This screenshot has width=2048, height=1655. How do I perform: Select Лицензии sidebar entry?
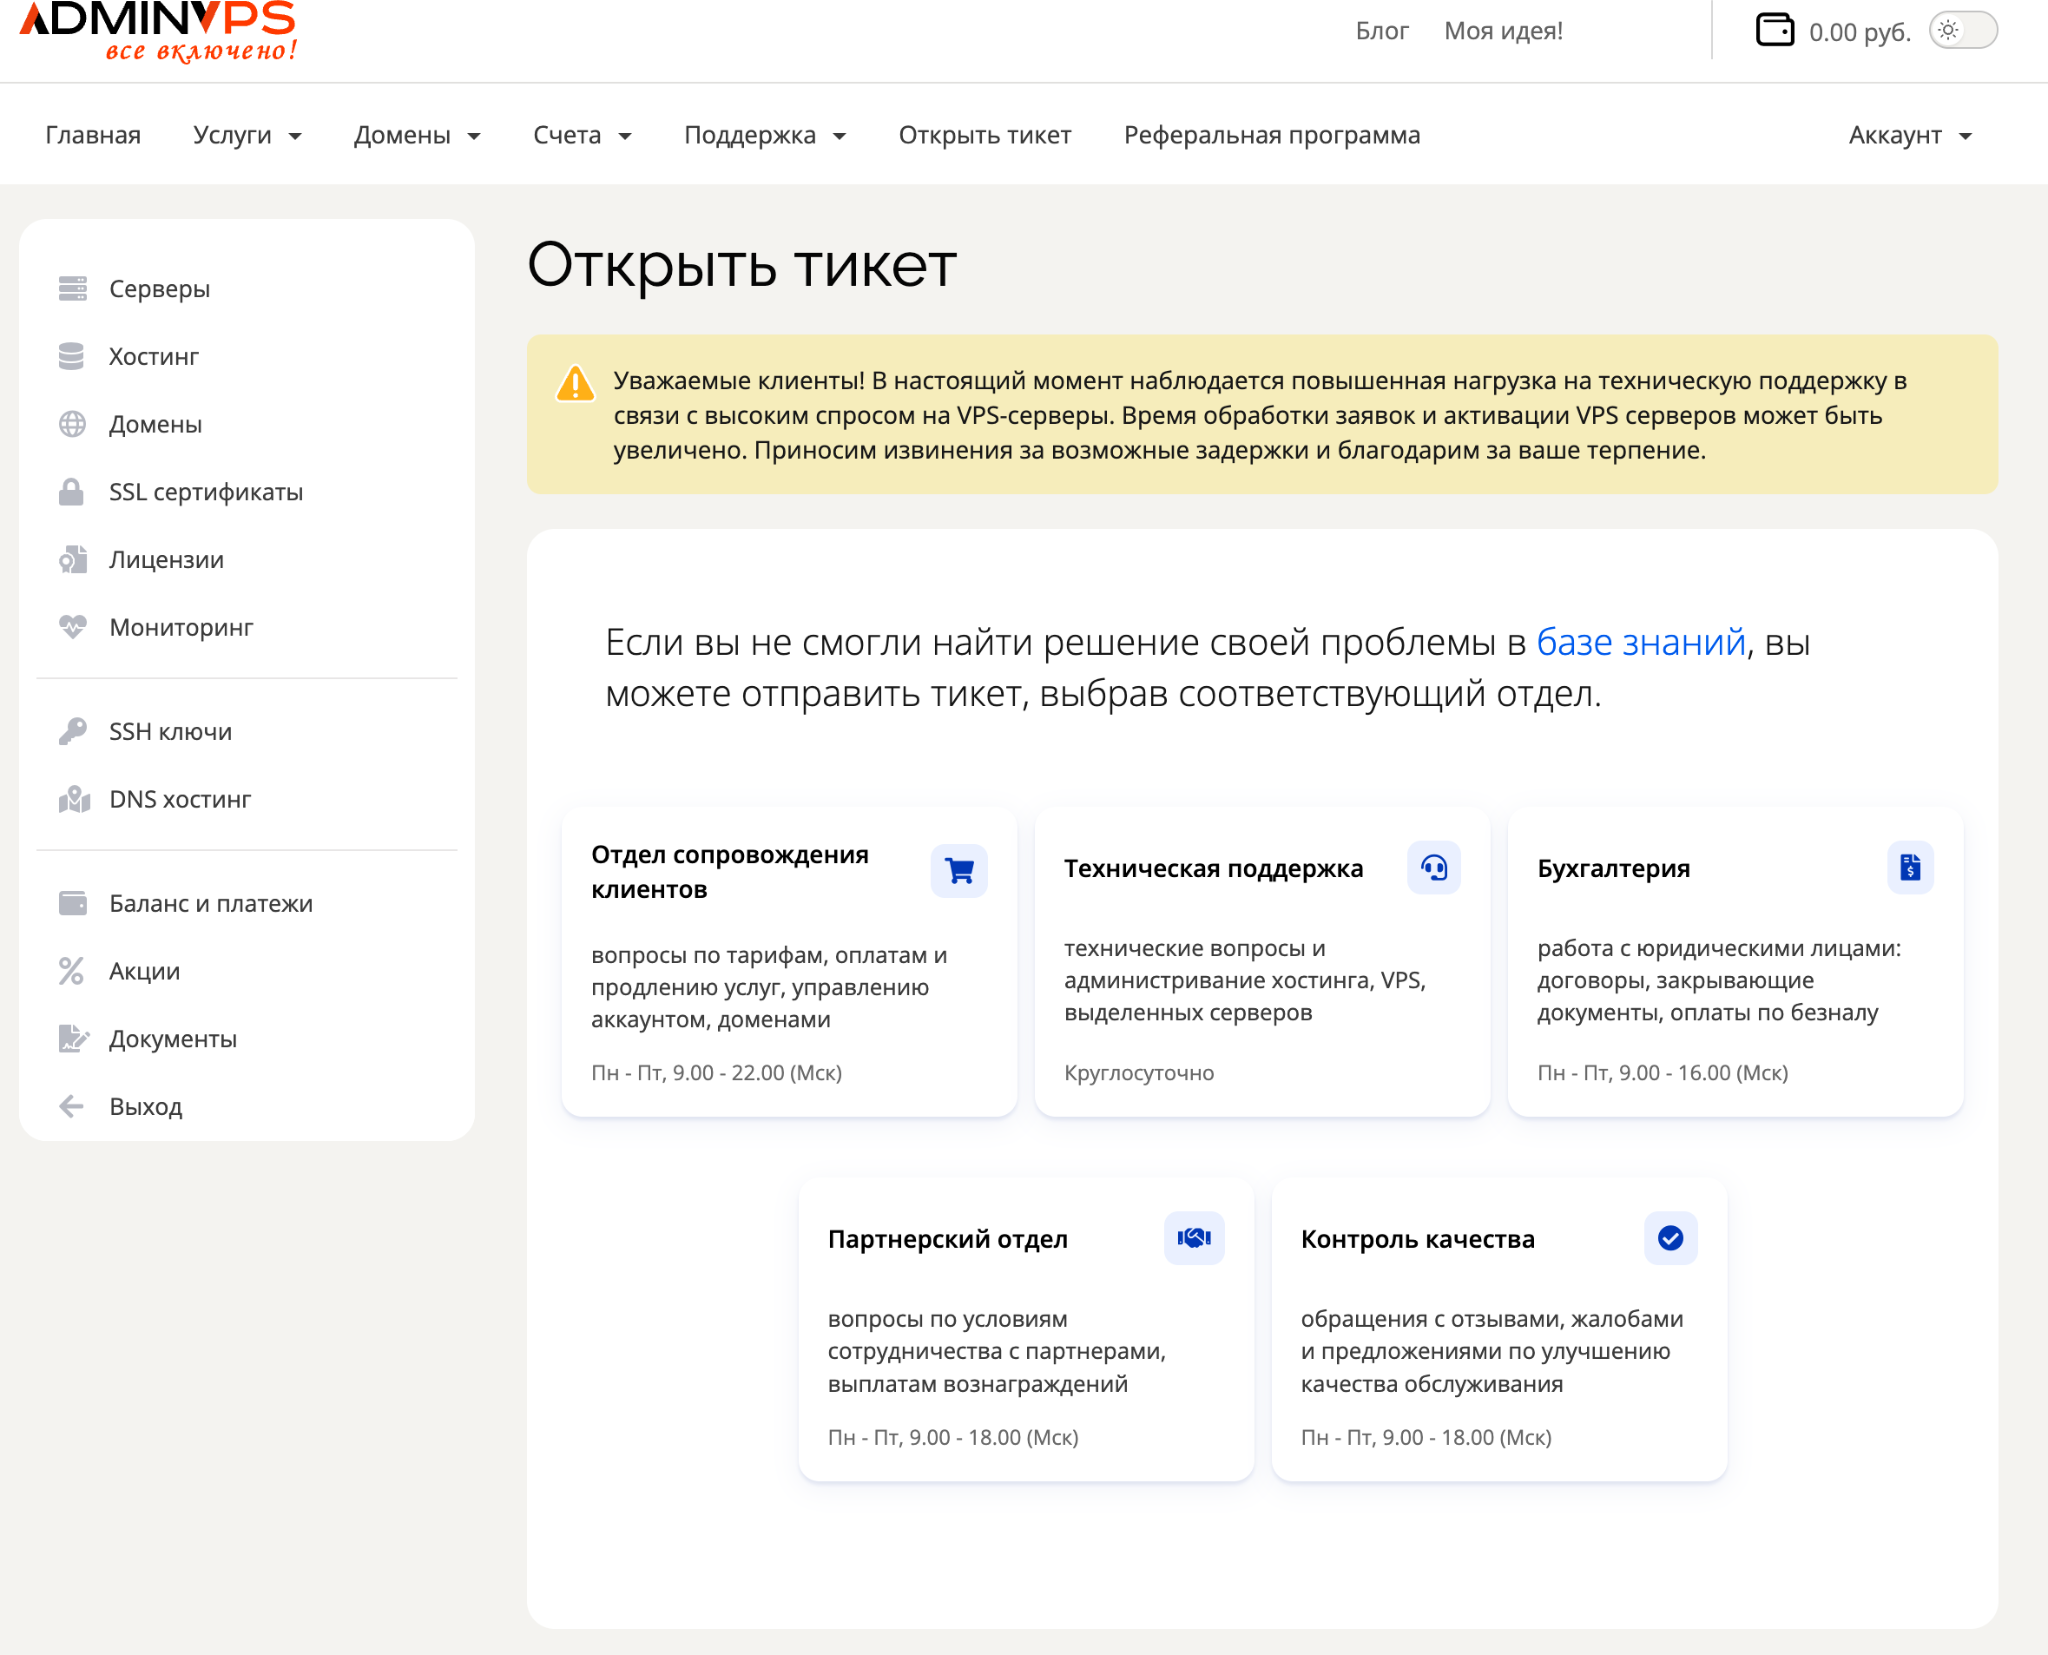click(167, 560)
